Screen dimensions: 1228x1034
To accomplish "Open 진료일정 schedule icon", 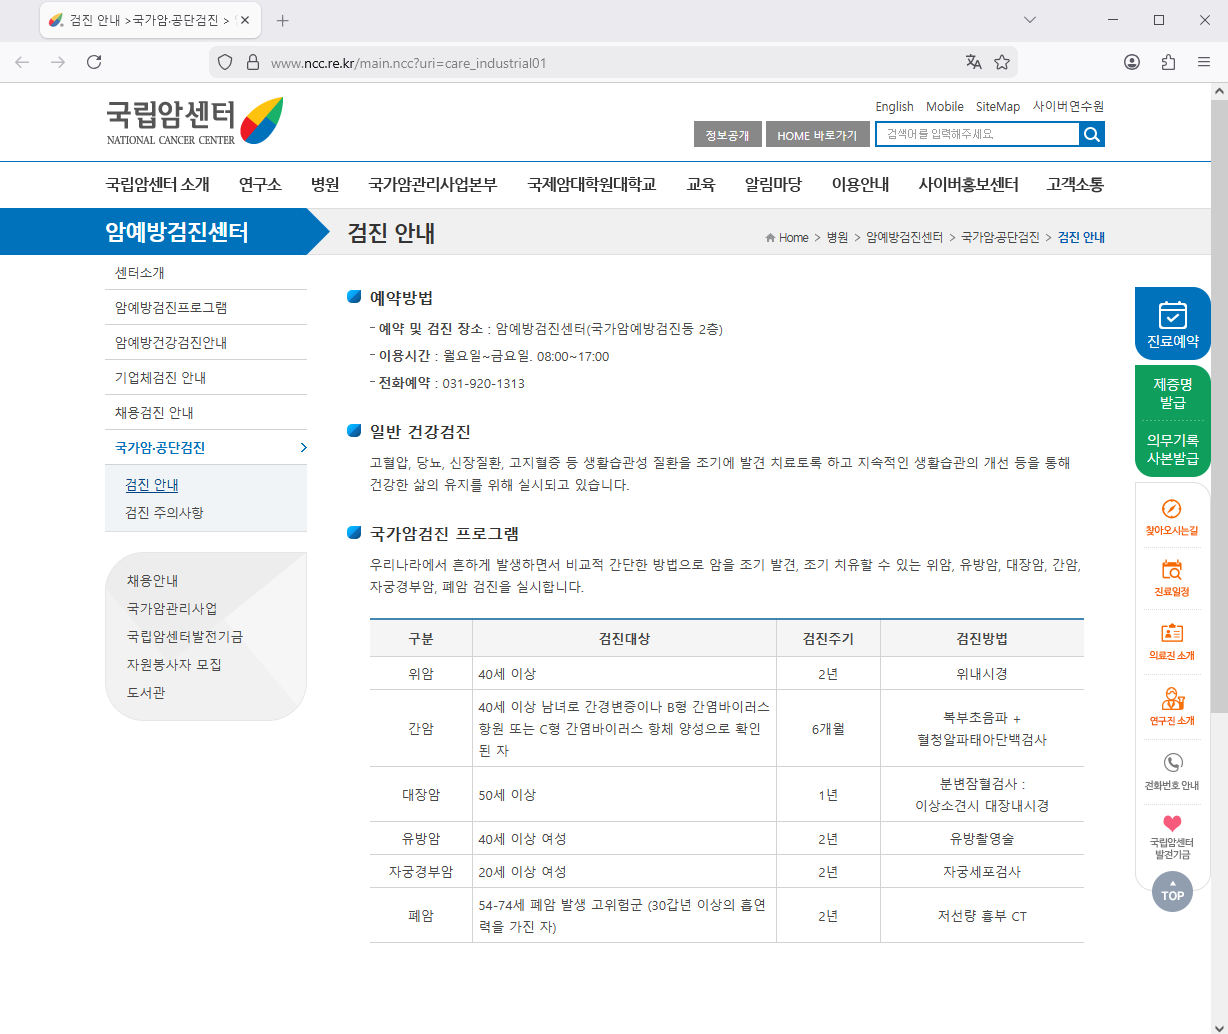I will pos(1172,570).
